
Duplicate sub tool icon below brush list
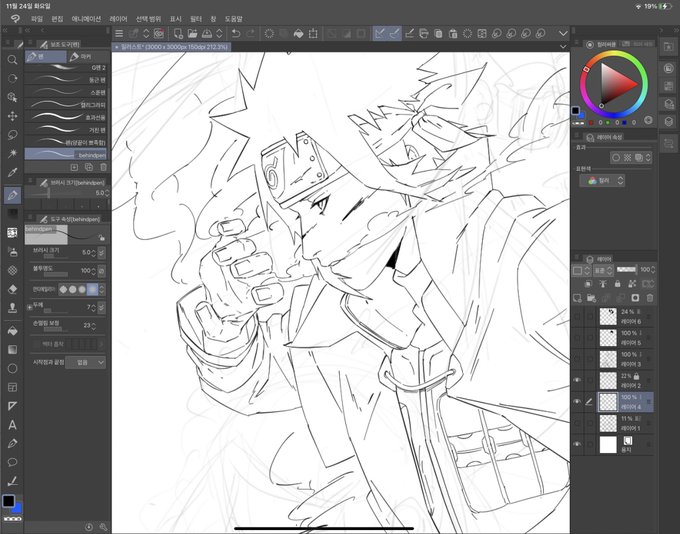pos(89,167)
